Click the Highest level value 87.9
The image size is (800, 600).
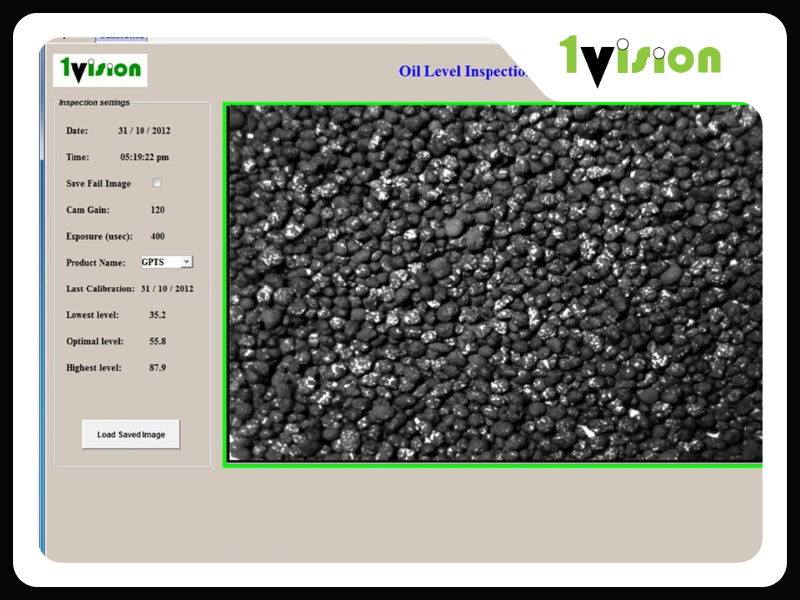point(157,367)
